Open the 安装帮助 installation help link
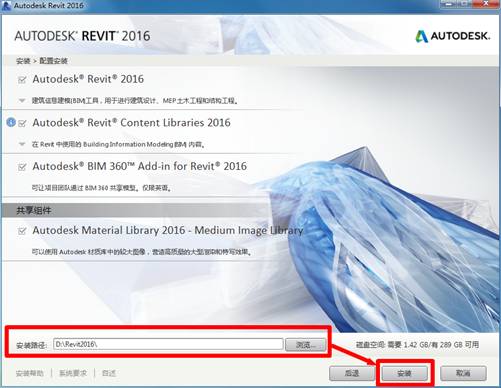The height and width of the screenshot is (388, 501). pyautogui.click(x=30, y=373)
